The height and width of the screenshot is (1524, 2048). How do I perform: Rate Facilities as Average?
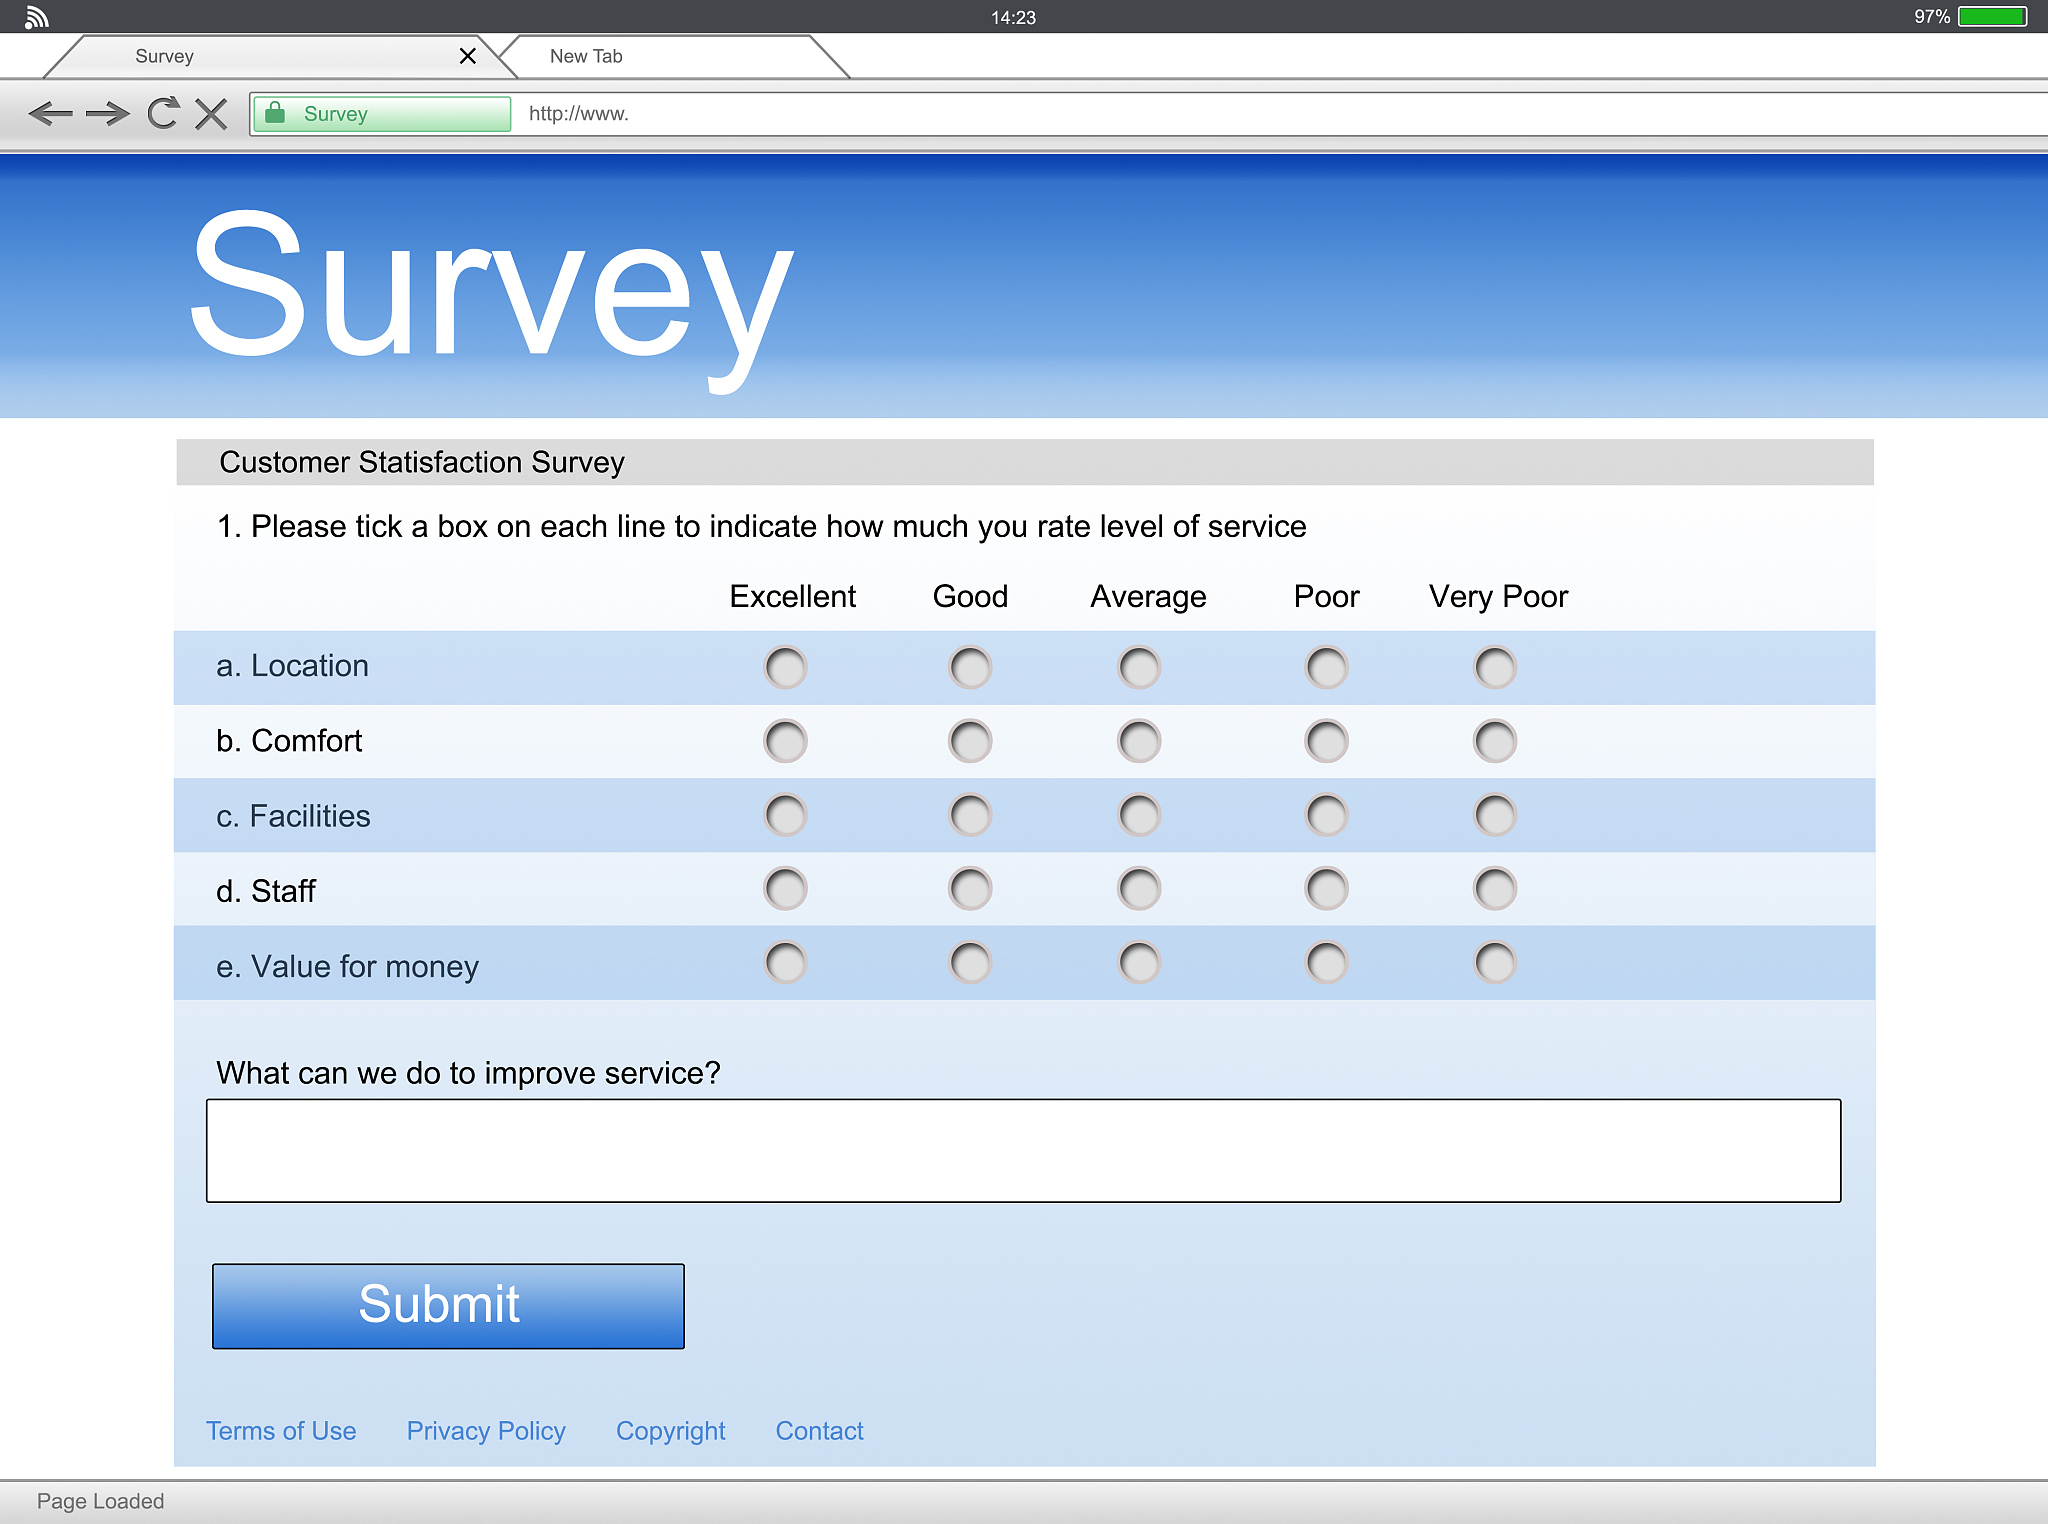pos(1139,815)
